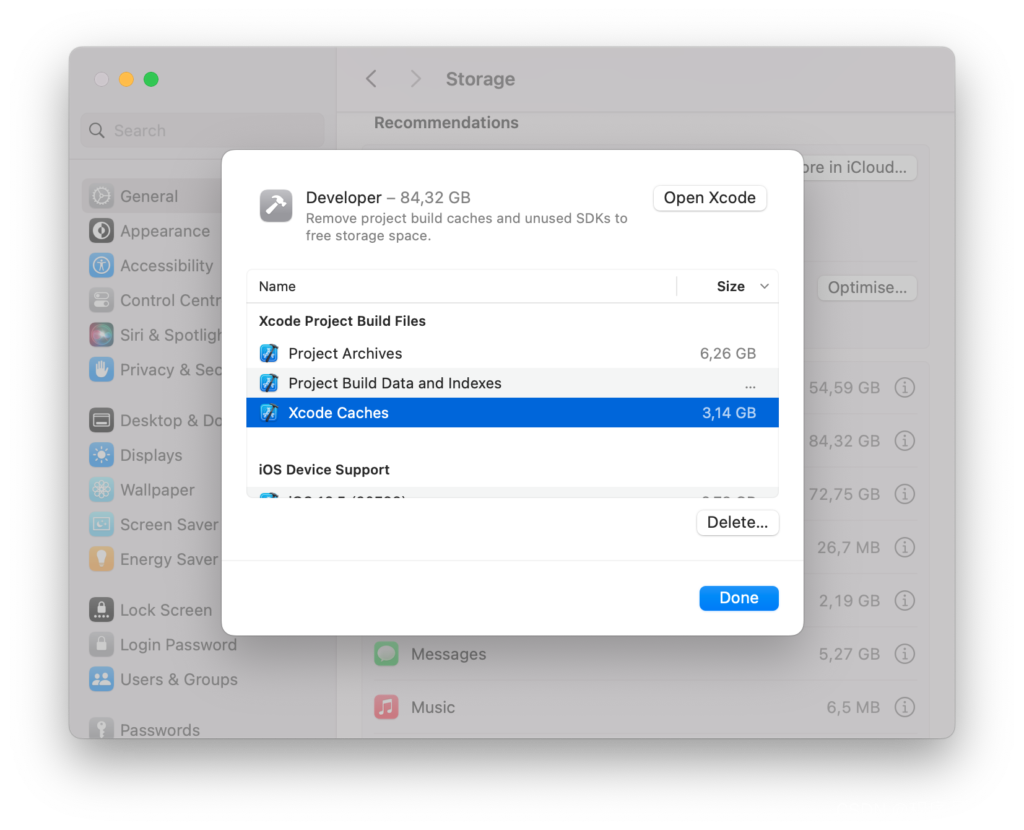The height and width of the screenshot is (830, 1024).
Task: Click the Music storage row label
Action: click(x=433, y=707)
